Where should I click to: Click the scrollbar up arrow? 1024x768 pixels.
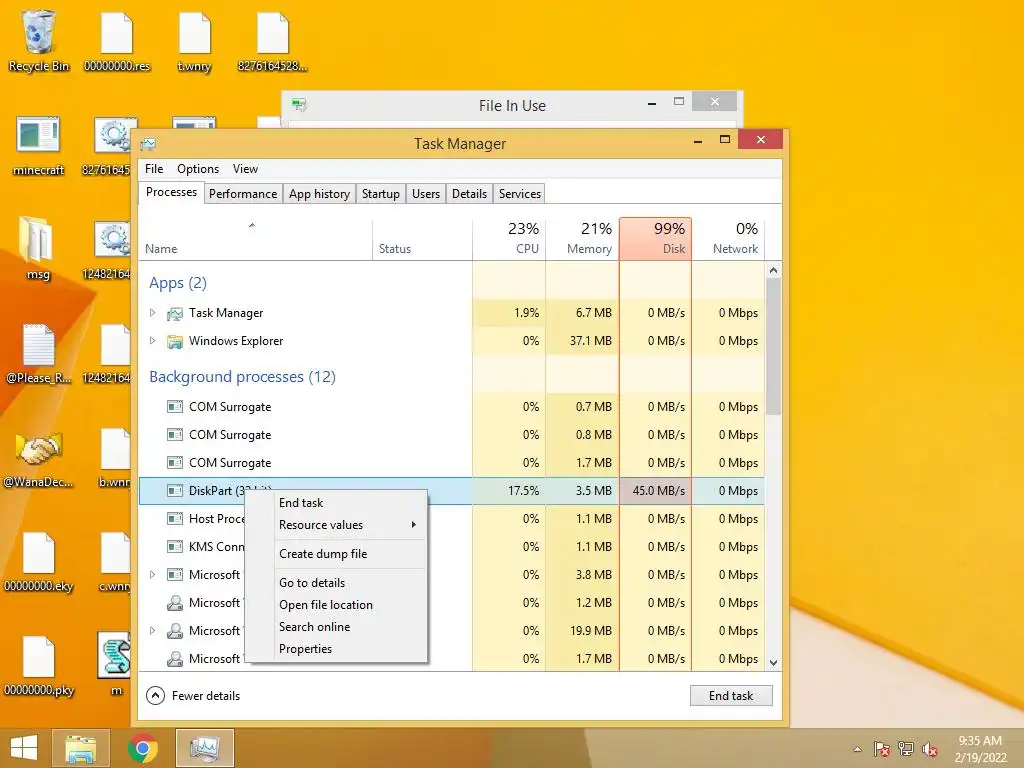click(x=773, y=270)
